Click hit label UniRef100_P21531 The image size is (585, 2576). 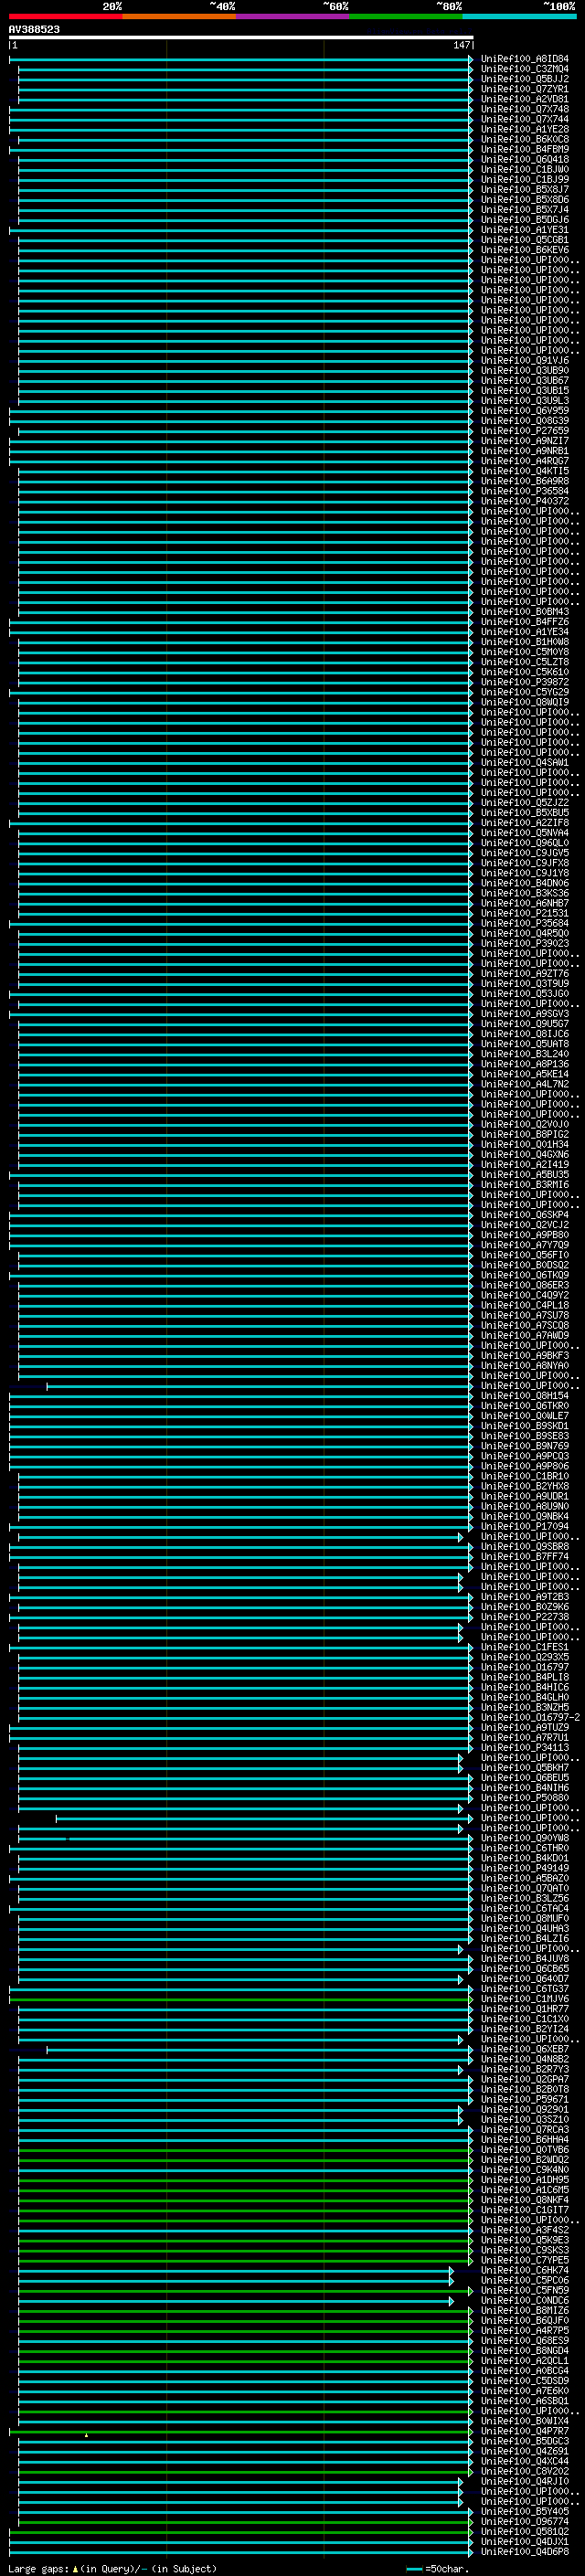pos(525,913)
